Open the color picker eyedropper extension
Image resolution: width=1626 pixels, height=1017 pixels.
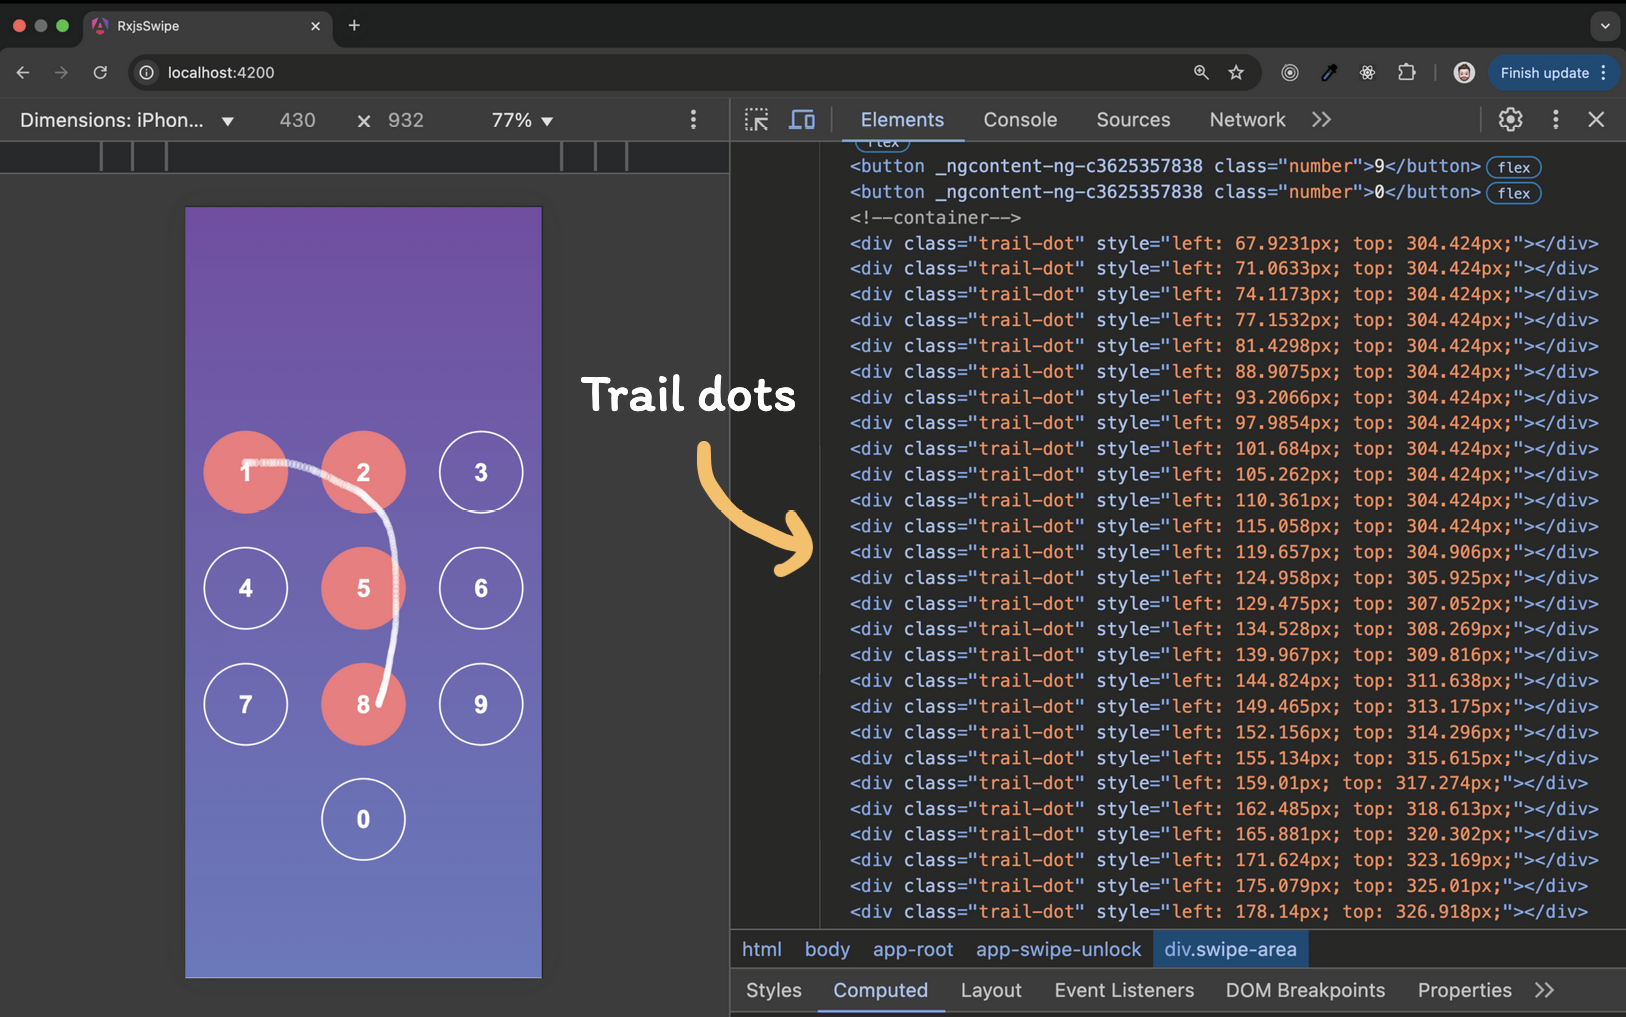[1329, 72]
